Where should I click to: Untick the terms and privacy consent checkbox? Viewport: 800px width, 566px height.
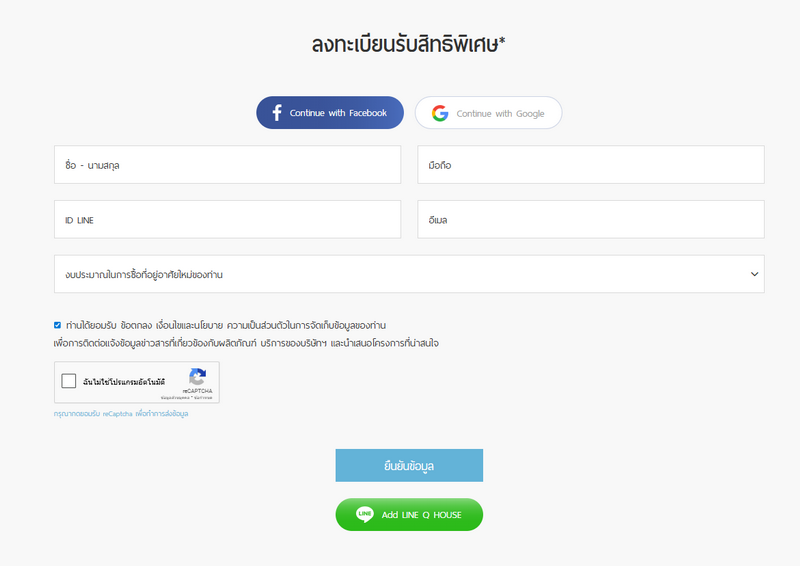(58, 325)
